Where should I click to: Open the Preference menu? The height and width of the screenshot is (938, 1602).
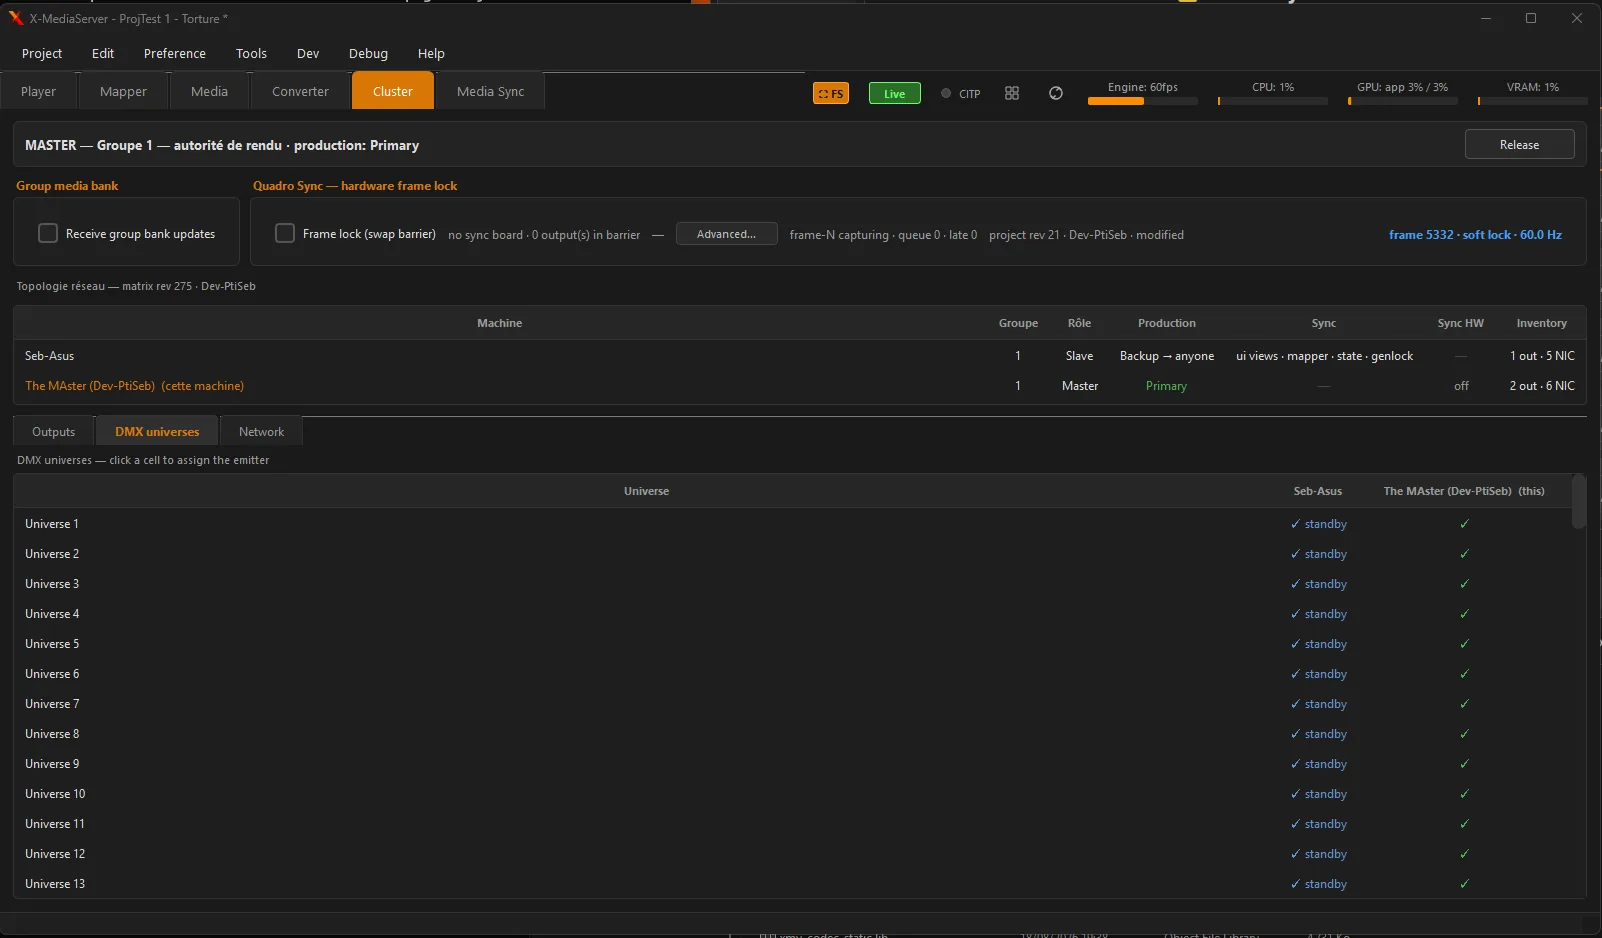(x=175, y=53)
